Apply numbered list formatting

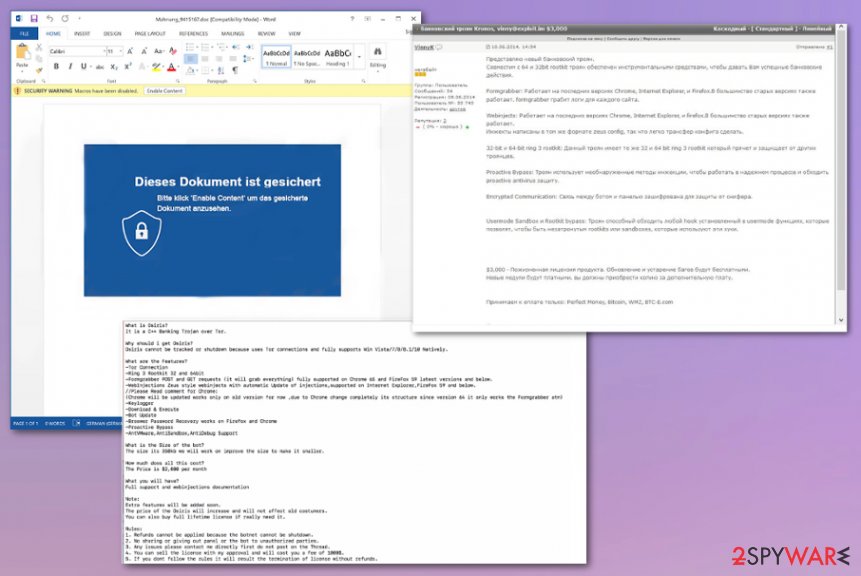(207, 47)
